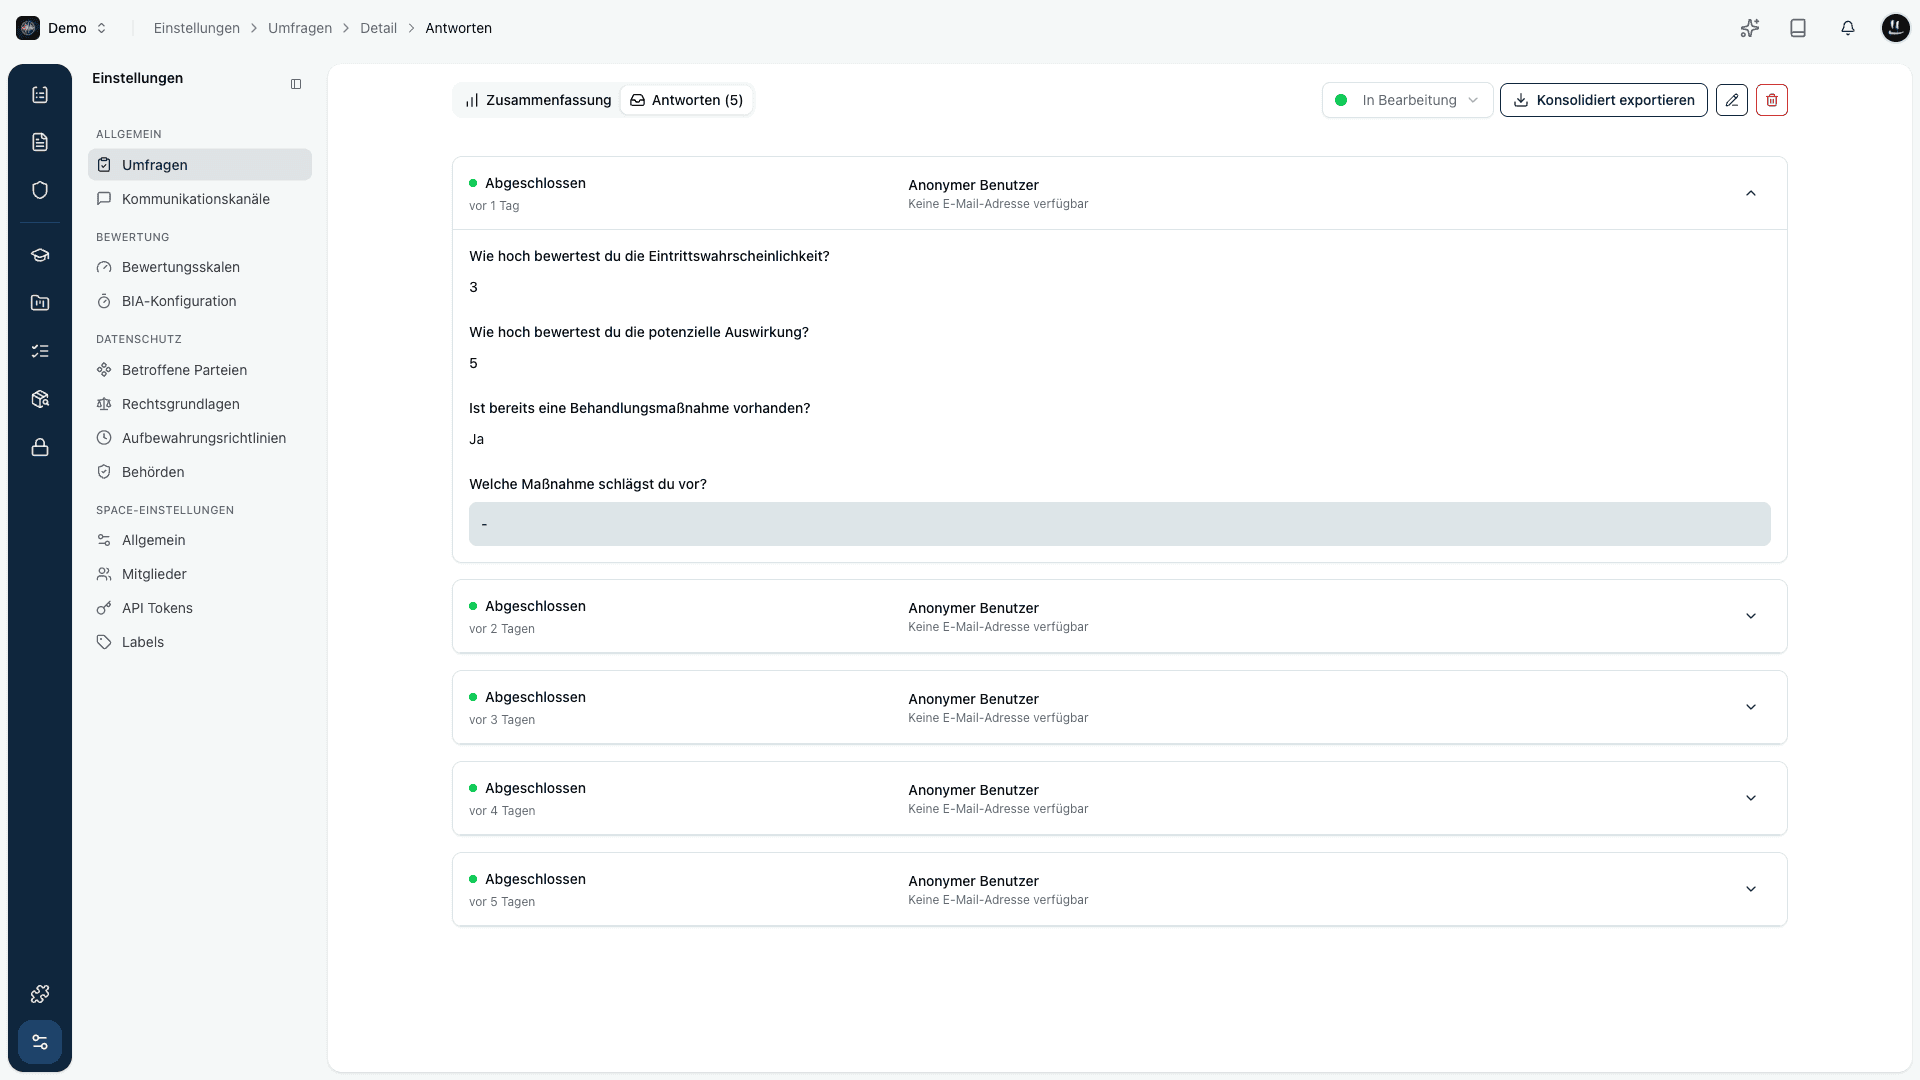Expand the response from vor 2 Tagen

(1751, 616)
